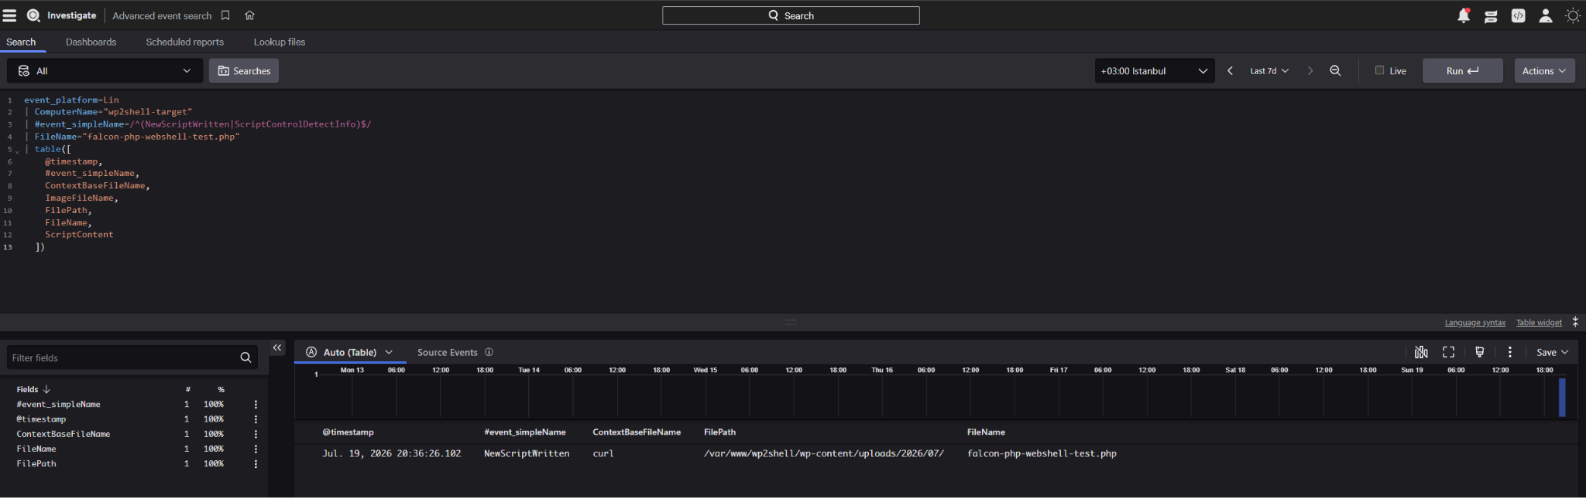Select the ContextBaseFileName field in sidebar
Image resolution: width=1586 pixels, height=498 pixels.
click(x=63, y=434)
